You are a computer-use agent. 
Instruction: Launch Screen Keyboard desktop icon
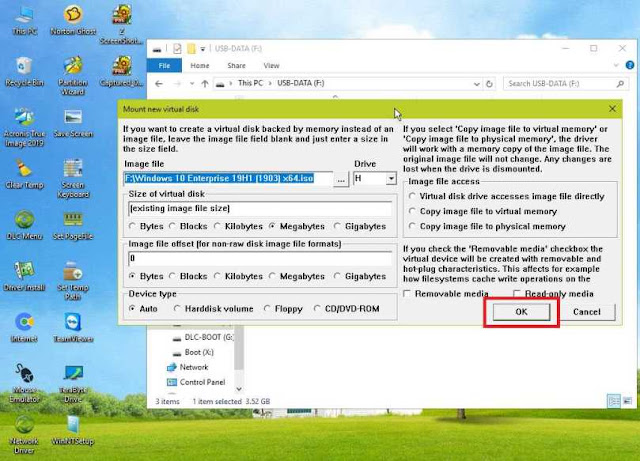pyautogui.click(x=73, y=178)
